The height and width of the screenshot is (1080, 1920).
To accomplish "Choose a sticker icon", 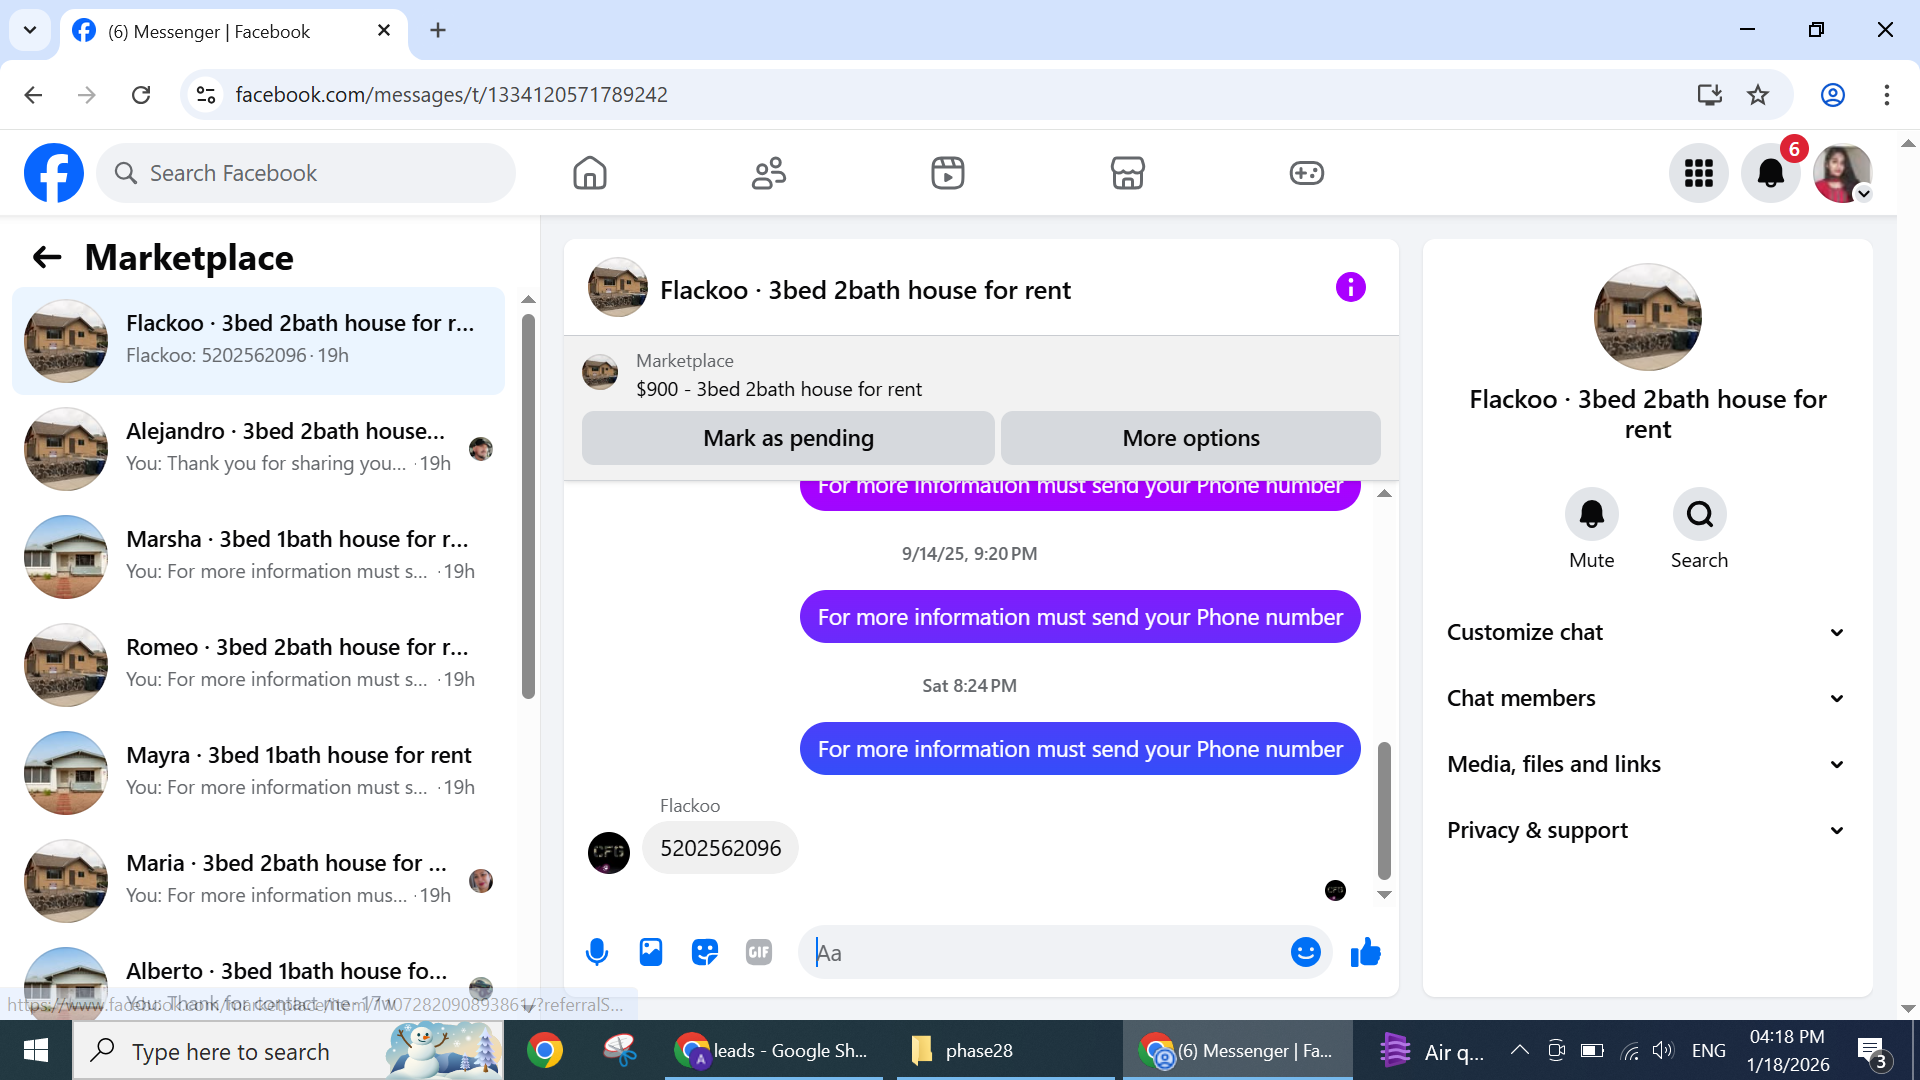I will [705, 952].
